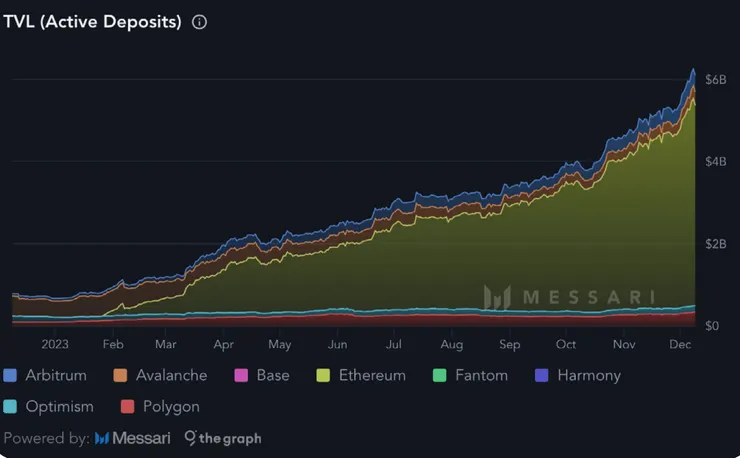The image size is (740, 458).
Task: Click the Ethereum legend color swatch
Action: pyautogui.click(x=323, y=376)
